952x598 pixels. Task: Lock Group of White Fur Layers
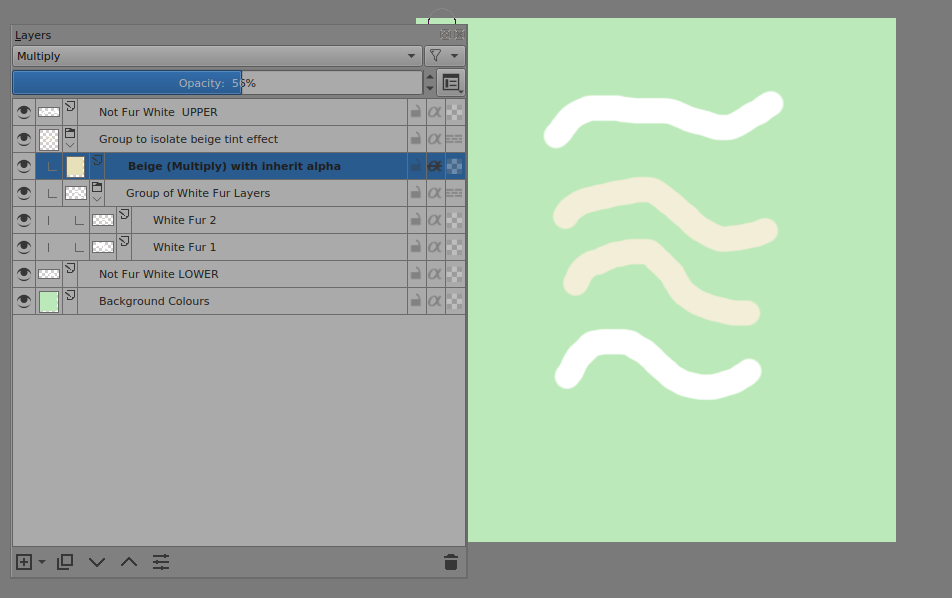click(x=416, y=193)
